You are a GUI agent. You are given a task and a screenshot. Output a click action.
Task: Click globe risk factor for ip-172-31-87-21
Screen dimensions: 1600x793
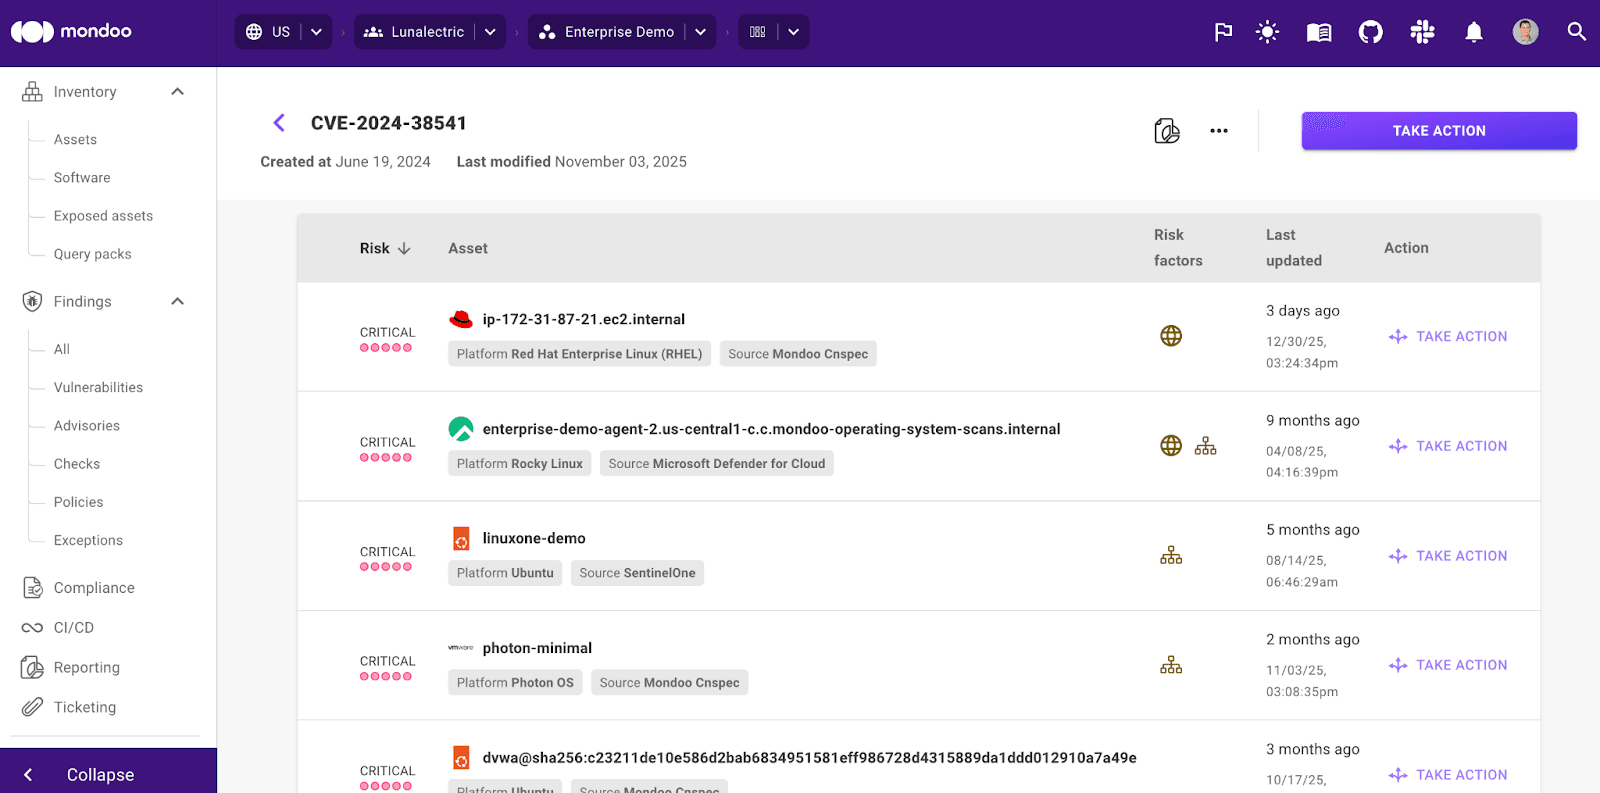coord(1171,336)
